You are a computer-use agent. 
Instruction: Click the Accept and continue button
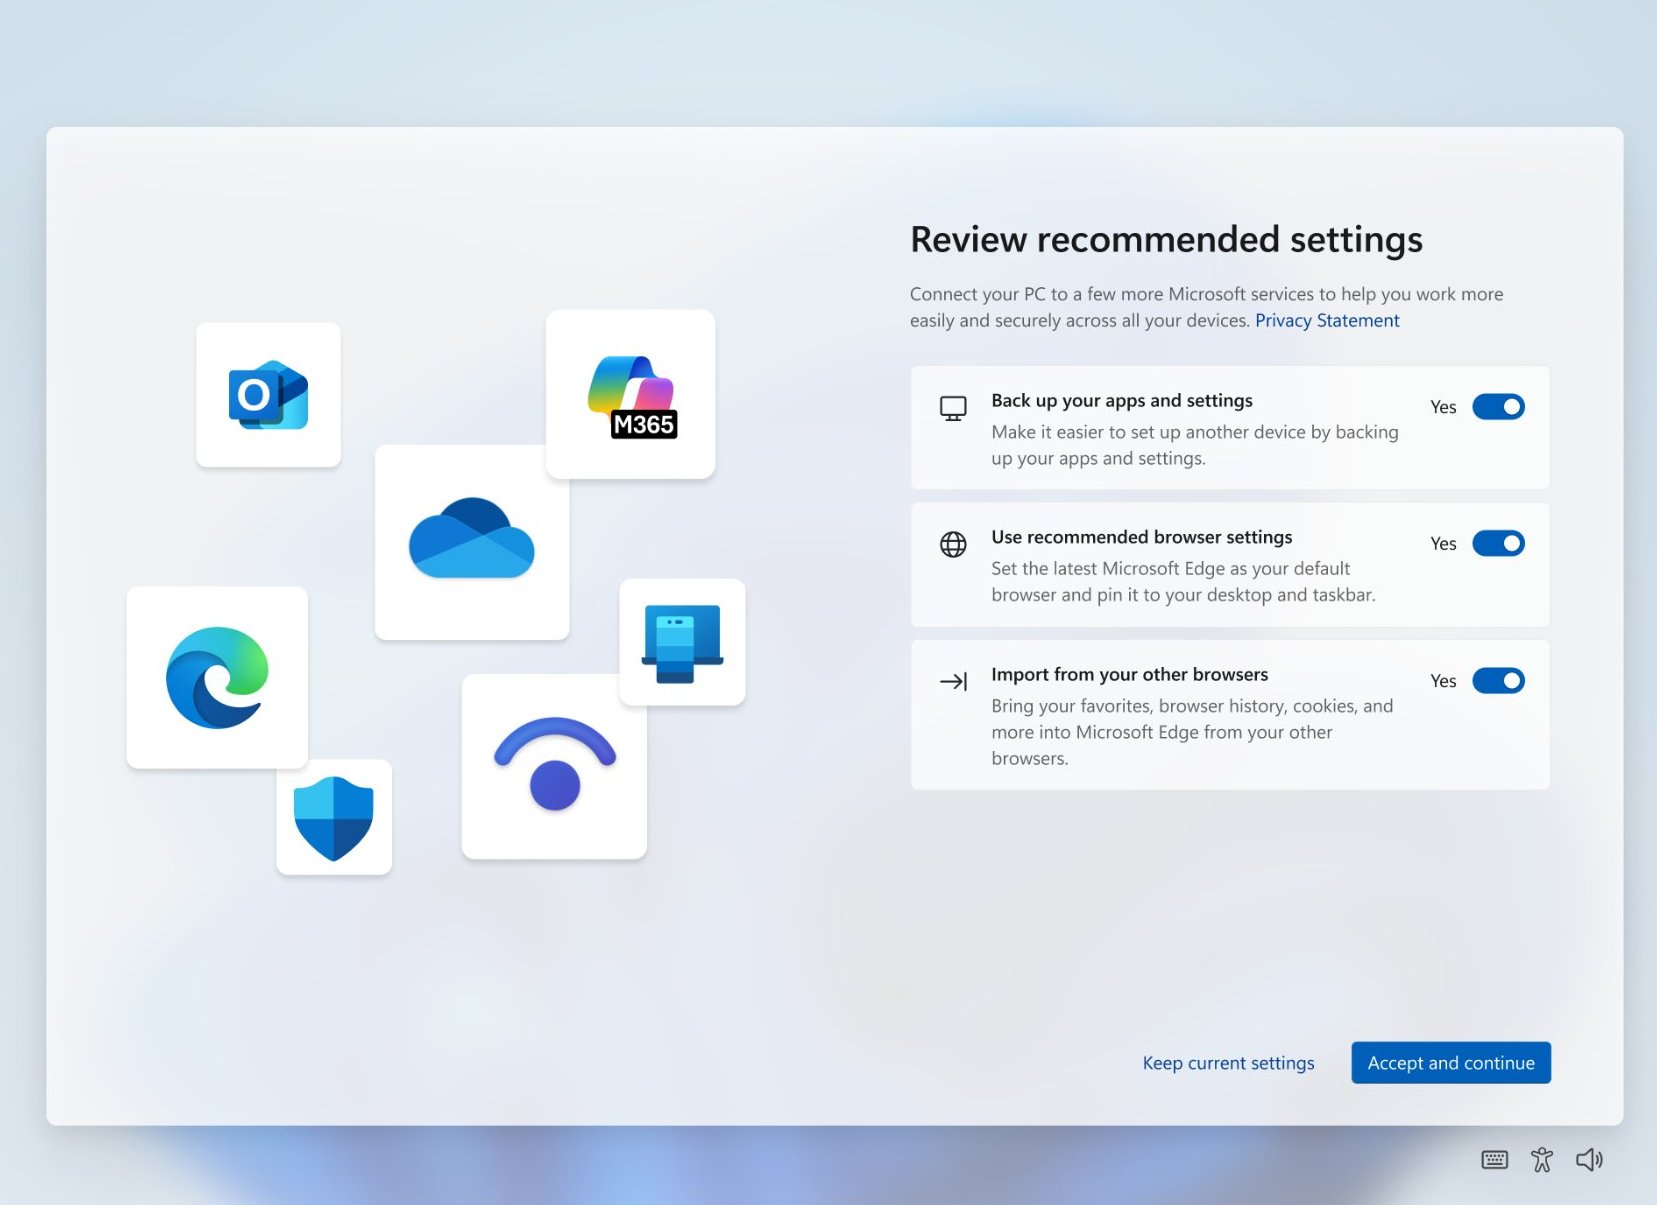[1450, 1062]
